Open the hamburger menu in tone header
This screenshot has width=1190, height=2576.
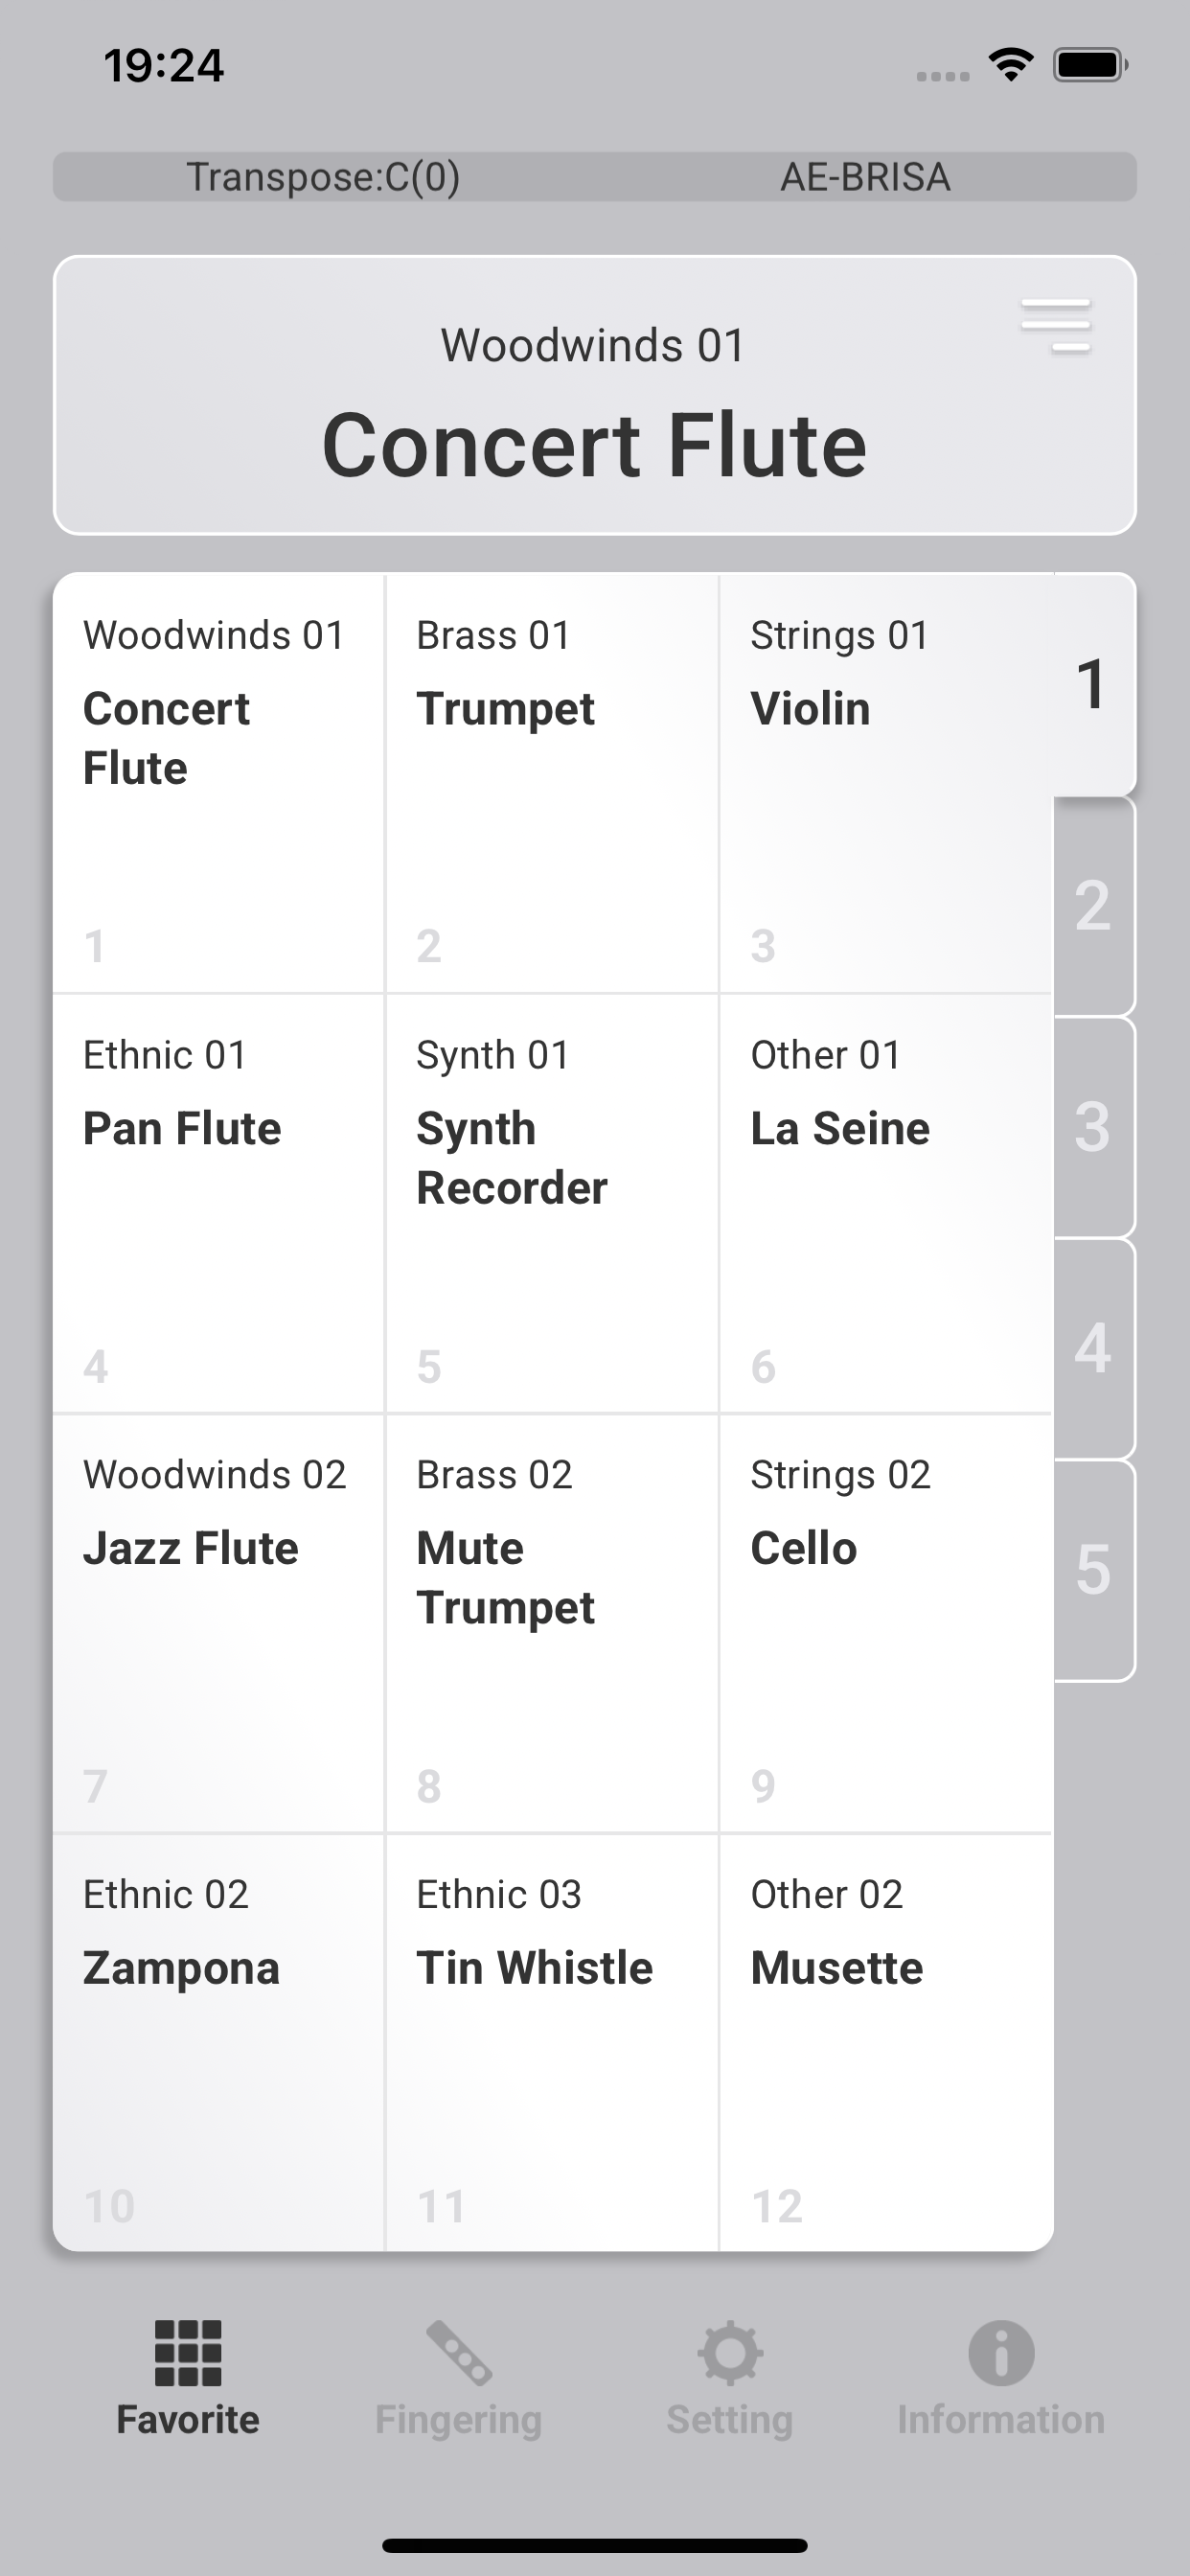[x=1055, y=326]
